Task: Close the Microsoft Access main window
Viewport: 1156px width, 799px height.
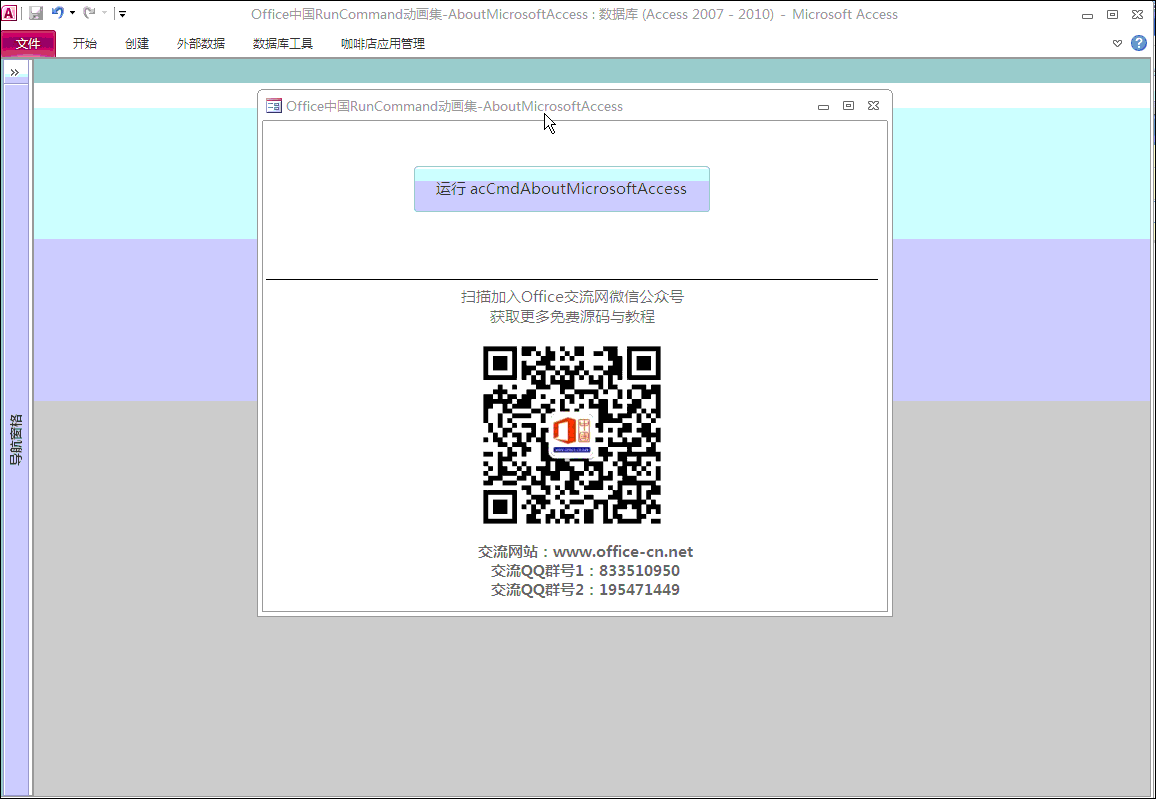Action: click(x=1138, y=14)
